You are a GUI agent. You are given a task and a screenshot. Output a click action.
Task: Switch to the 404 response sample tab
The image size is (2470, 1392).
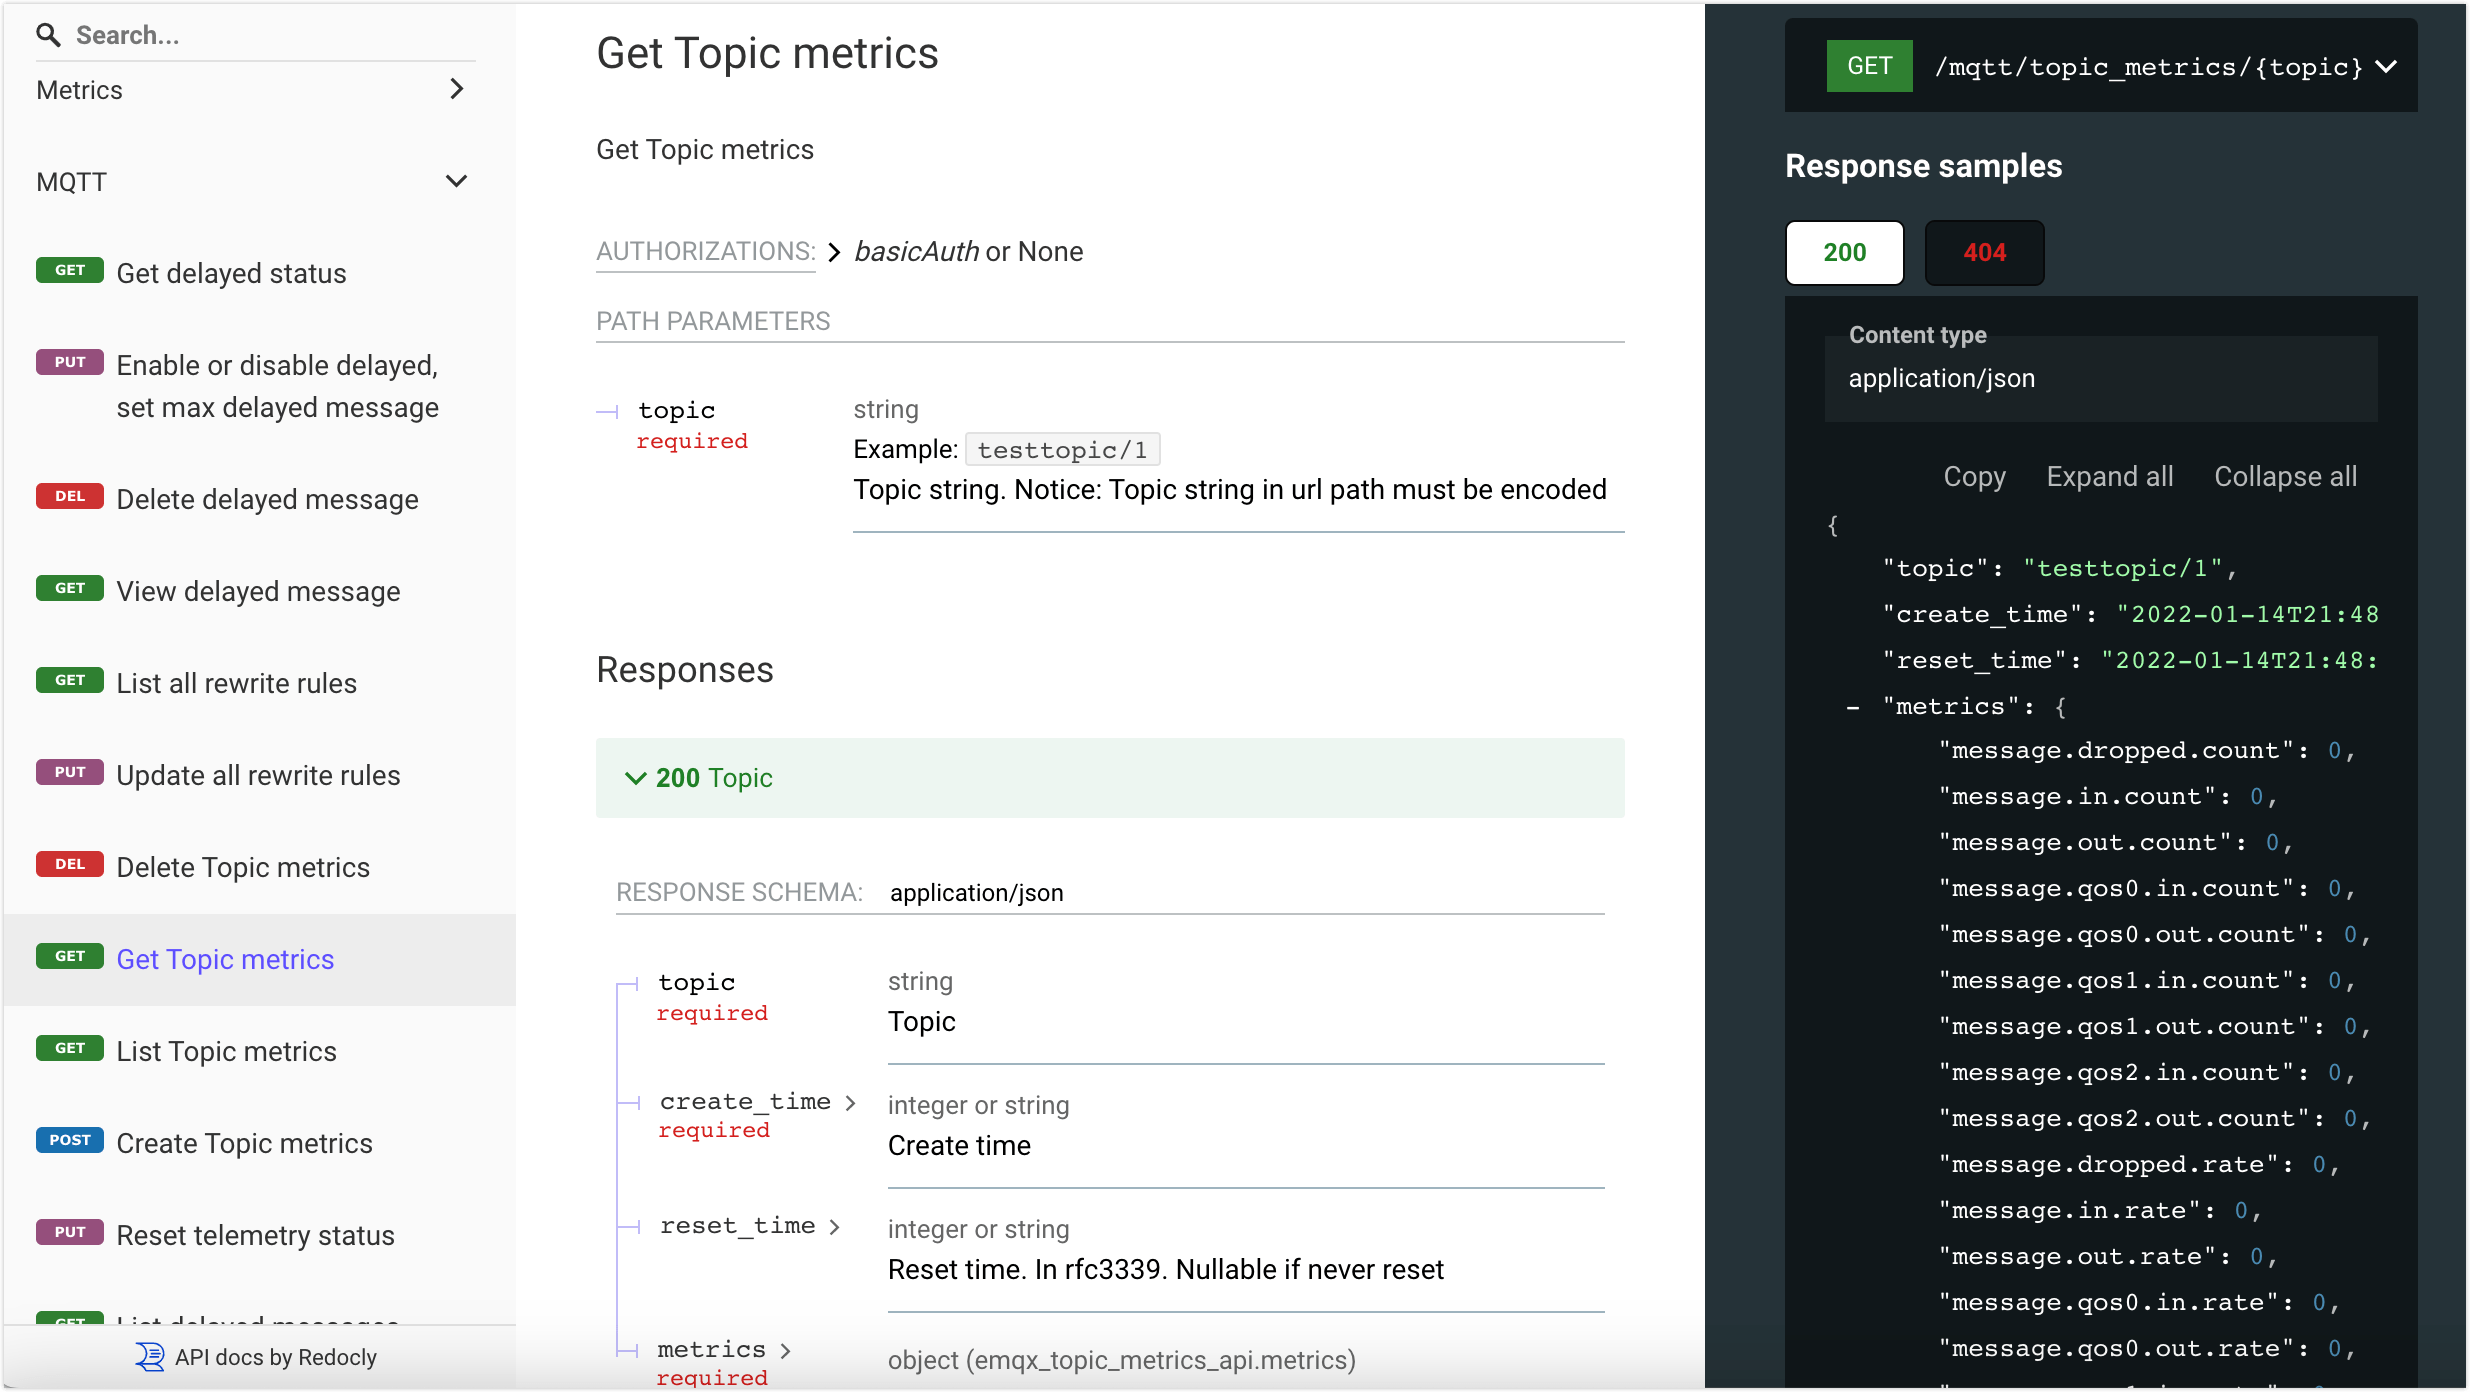point(1984,252)
